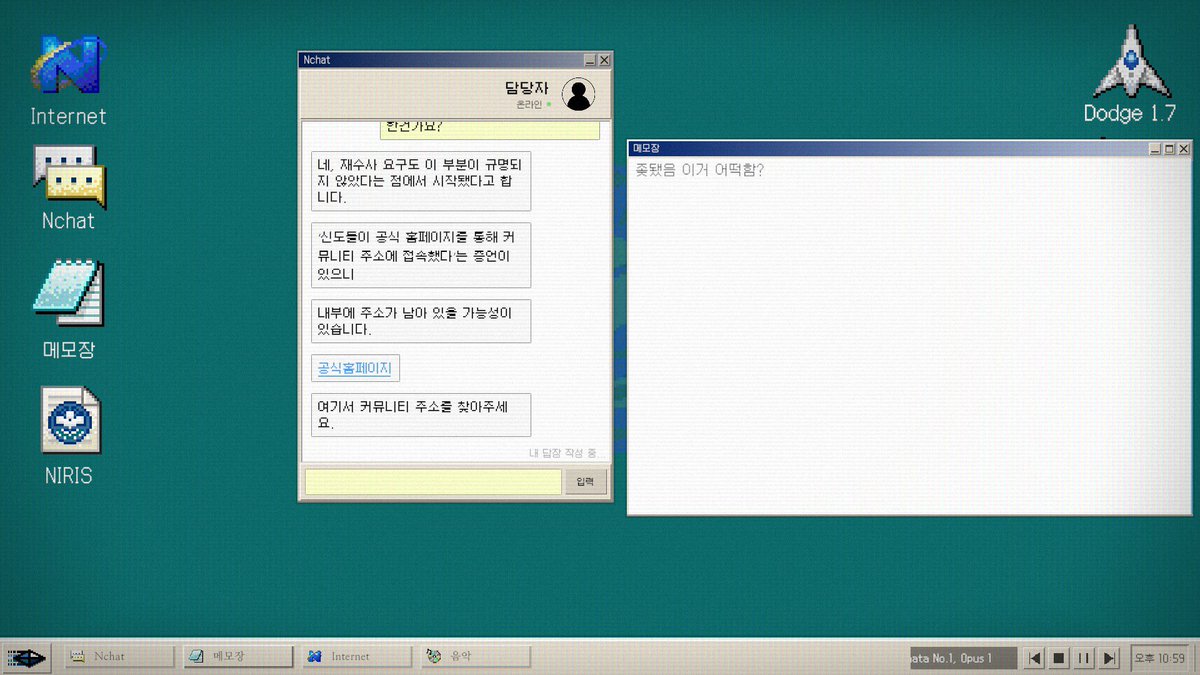
Task: Open the start menu arrow button
Action: (28, 657)
